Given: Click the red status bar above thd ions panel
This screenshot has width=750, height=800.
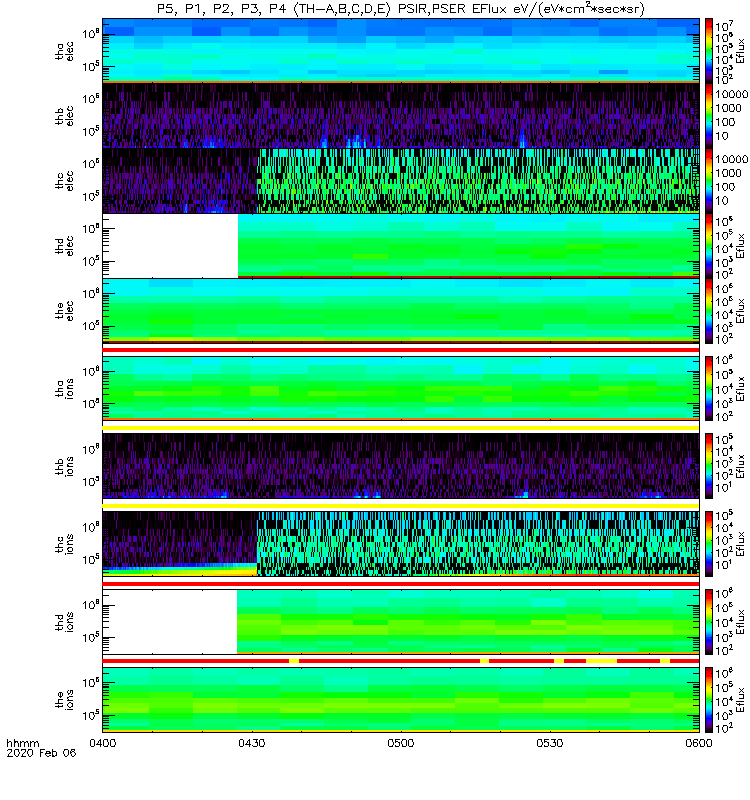Looking at the screenshot, I should pos(401,584).
